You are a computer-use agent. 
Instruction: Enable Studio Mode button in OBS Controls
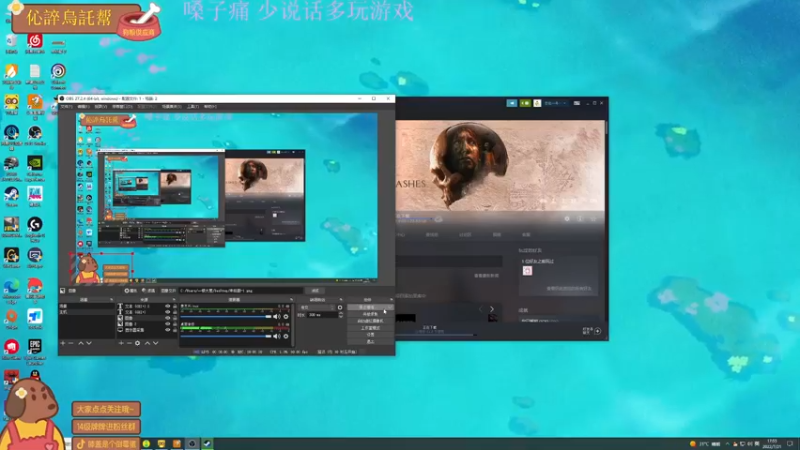(x=370, y=328)
